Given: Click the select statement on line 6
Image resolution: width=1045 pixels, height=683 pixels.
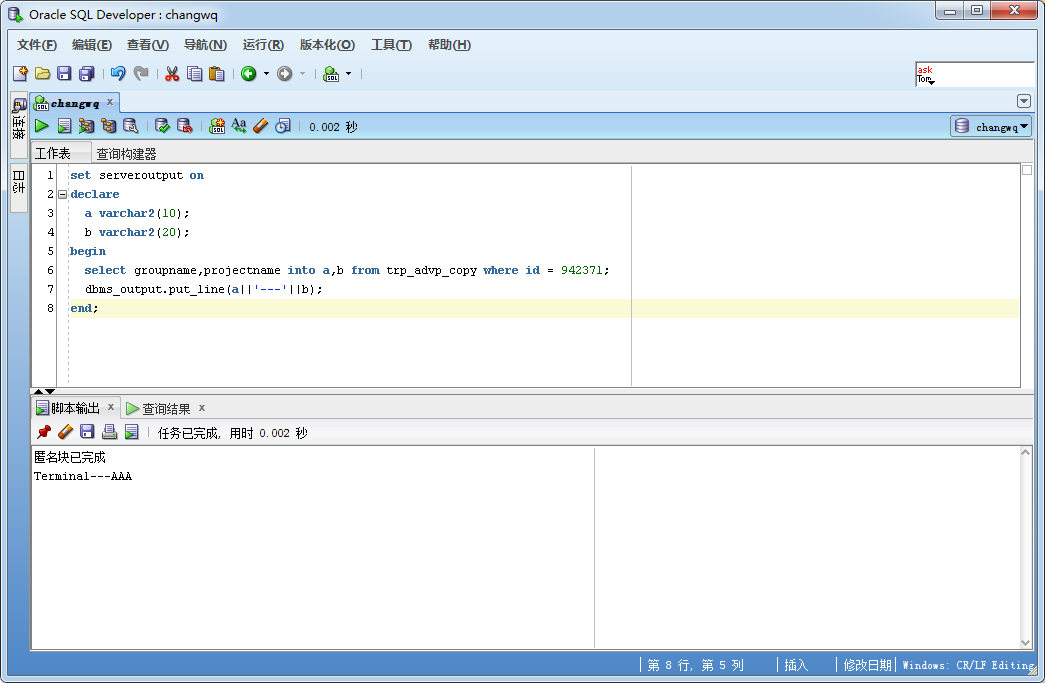Looking at the screenshot, I should pyautogui.click(x=347, y=271).
